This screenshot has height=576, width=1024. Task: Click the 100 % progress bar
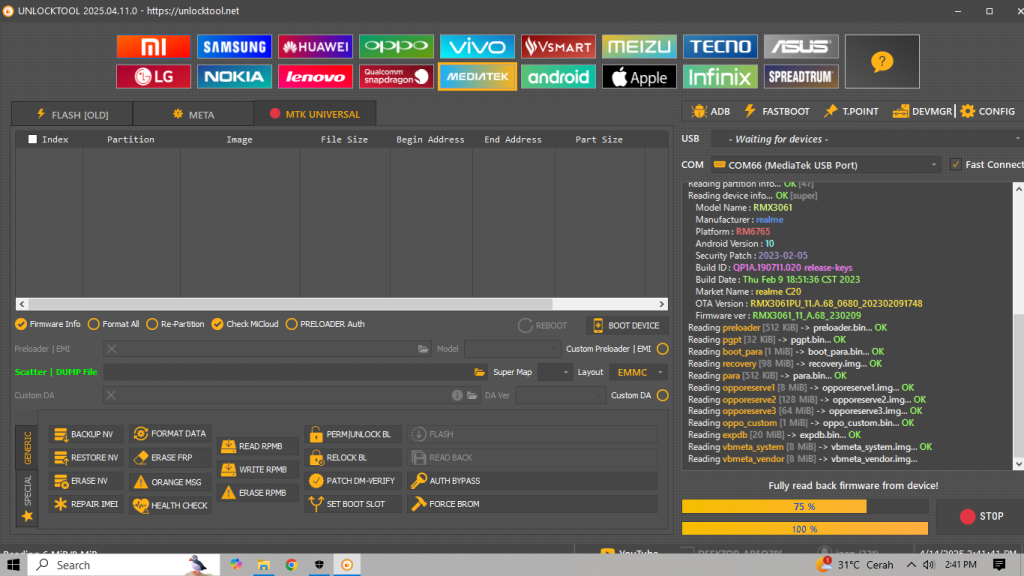[x=805, y=529]
